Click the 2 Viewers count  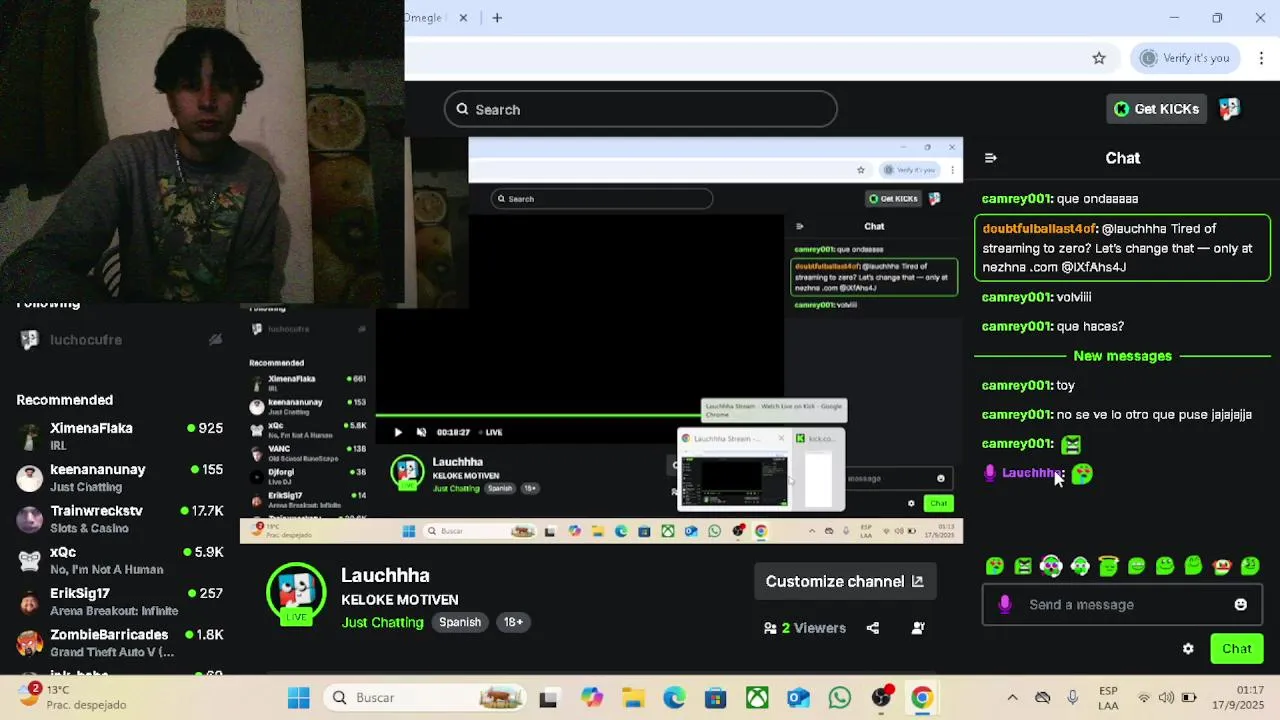(805, 628)
